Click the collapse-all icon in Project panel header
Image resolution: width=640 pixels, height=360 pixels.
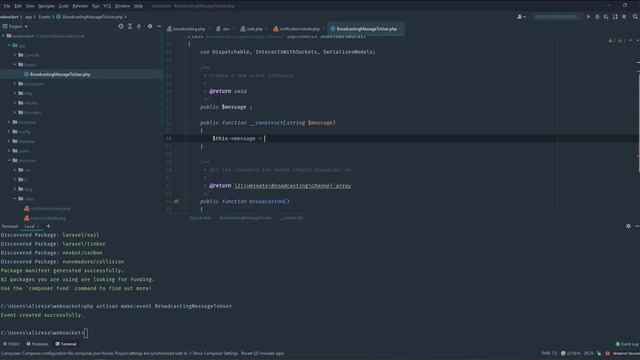(x=139, y=26)
